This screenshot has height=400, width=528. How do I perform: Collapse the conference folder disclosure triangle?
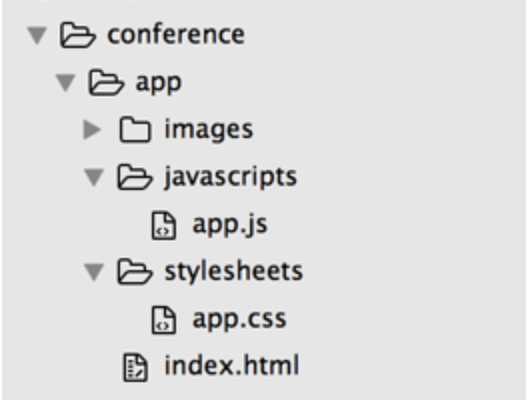click(37, 36)
